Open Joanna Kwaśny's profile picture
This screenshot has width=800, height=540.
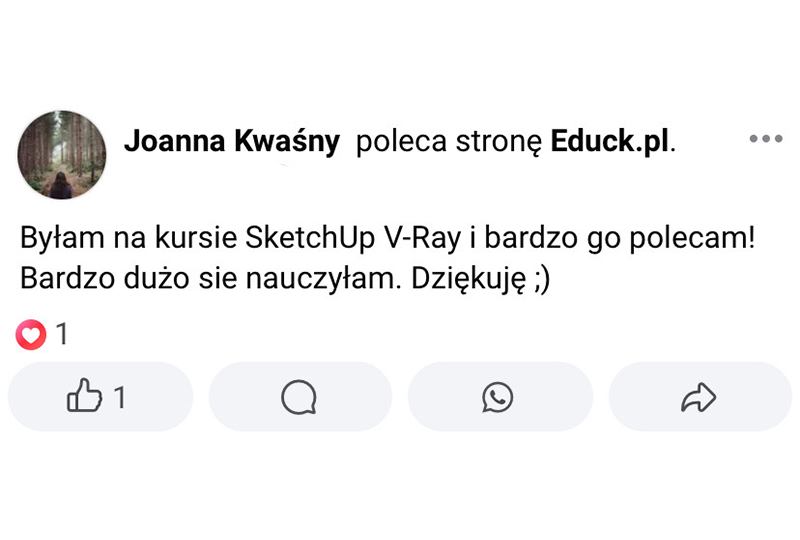click(x=62, y=155)
